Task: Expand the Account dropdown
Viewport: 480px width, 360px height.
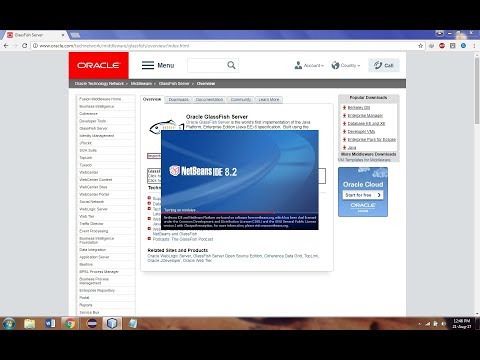Action: point(309,65)
